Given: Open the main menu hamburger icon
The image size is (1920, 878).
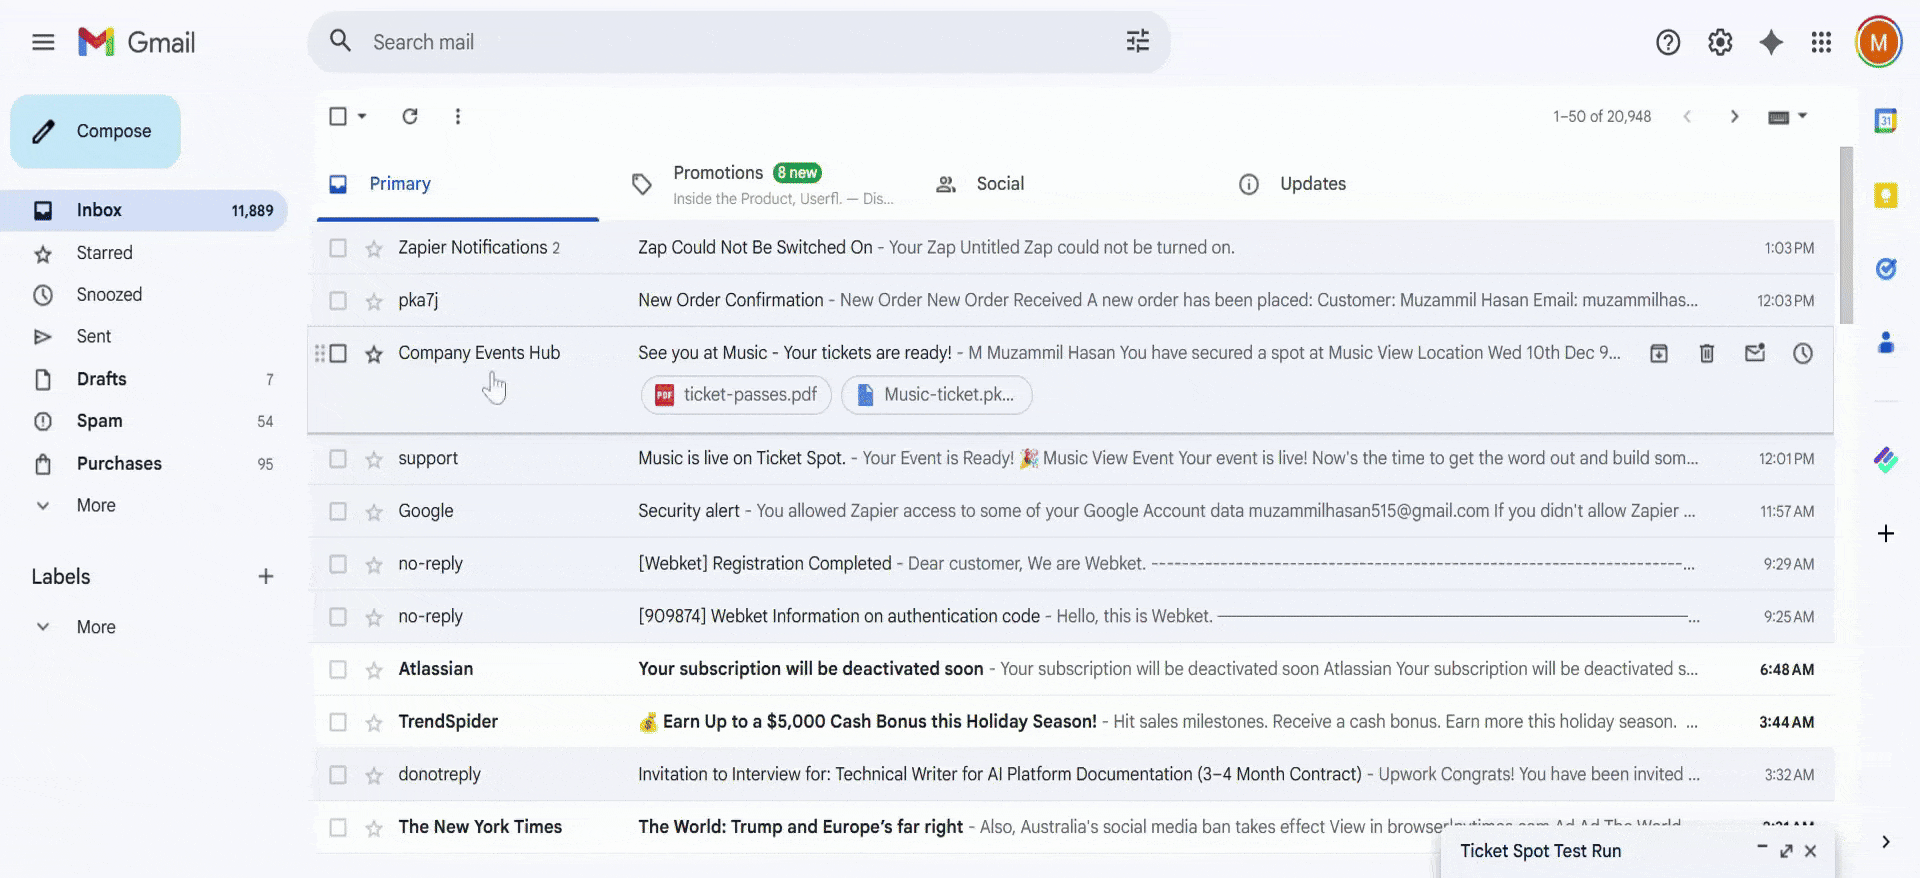Looking at the screenshot, I should click(43, 42).
